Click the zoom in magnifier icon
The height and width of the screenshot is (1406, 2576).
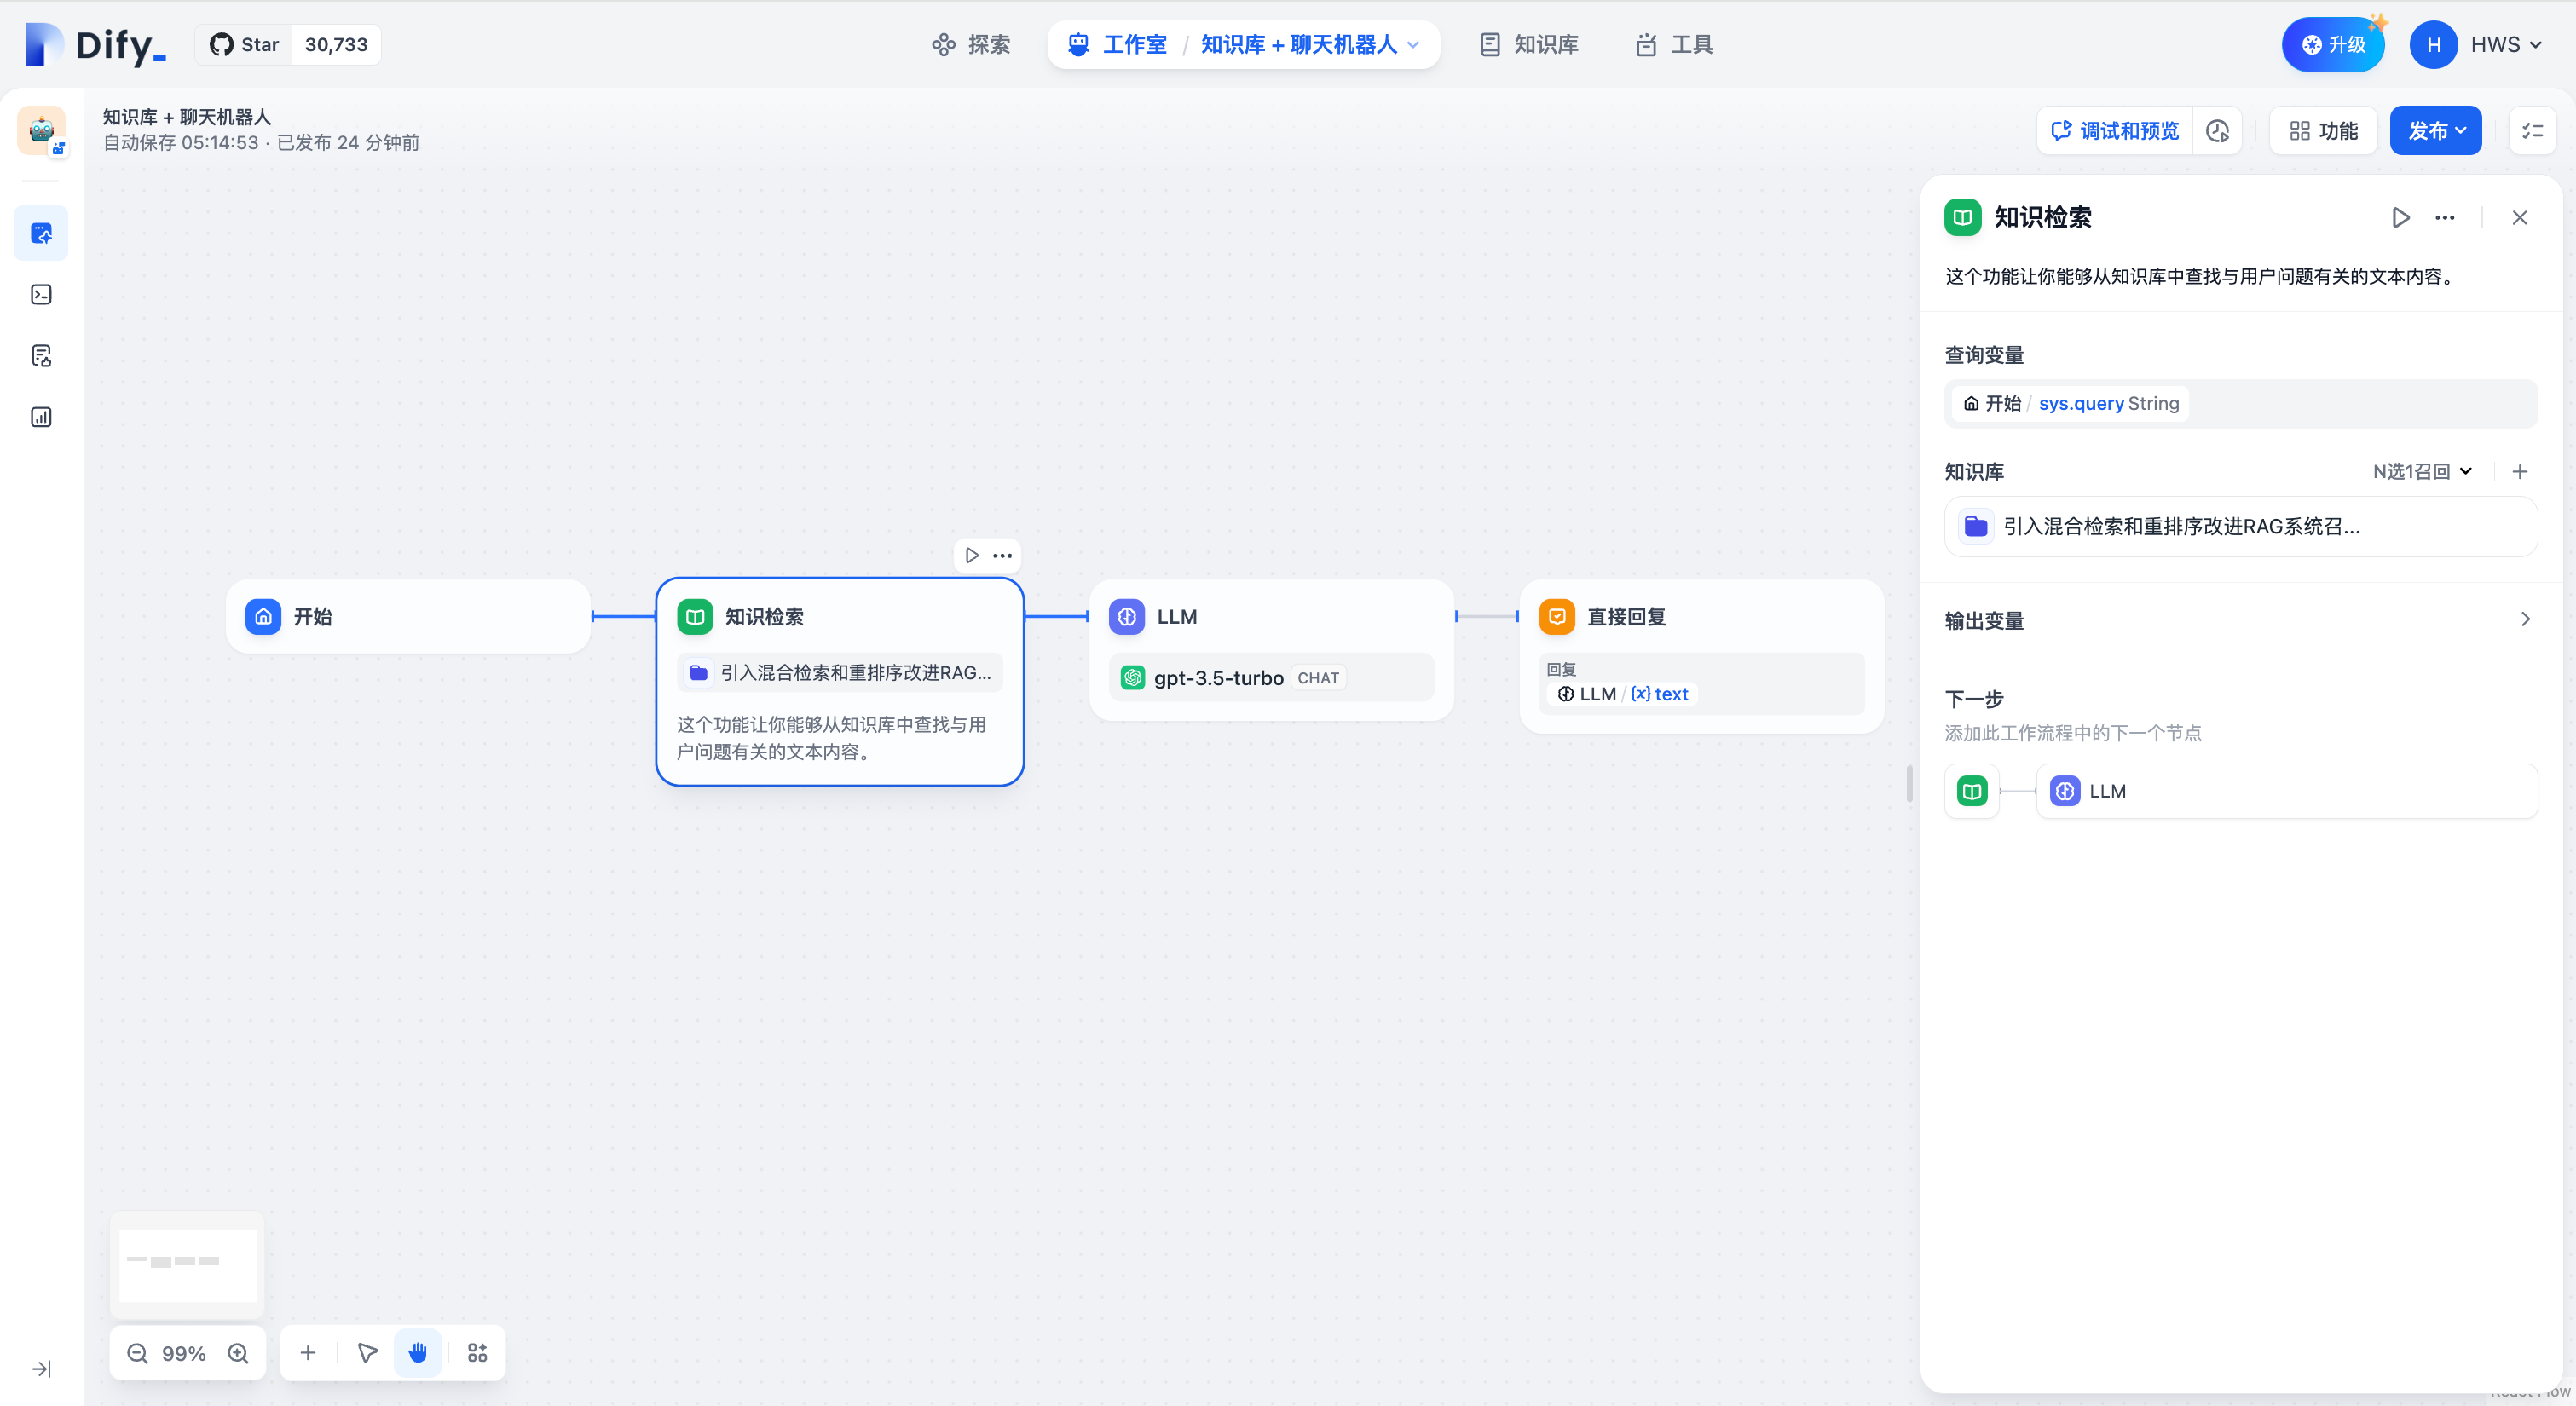coord(238,1353)
